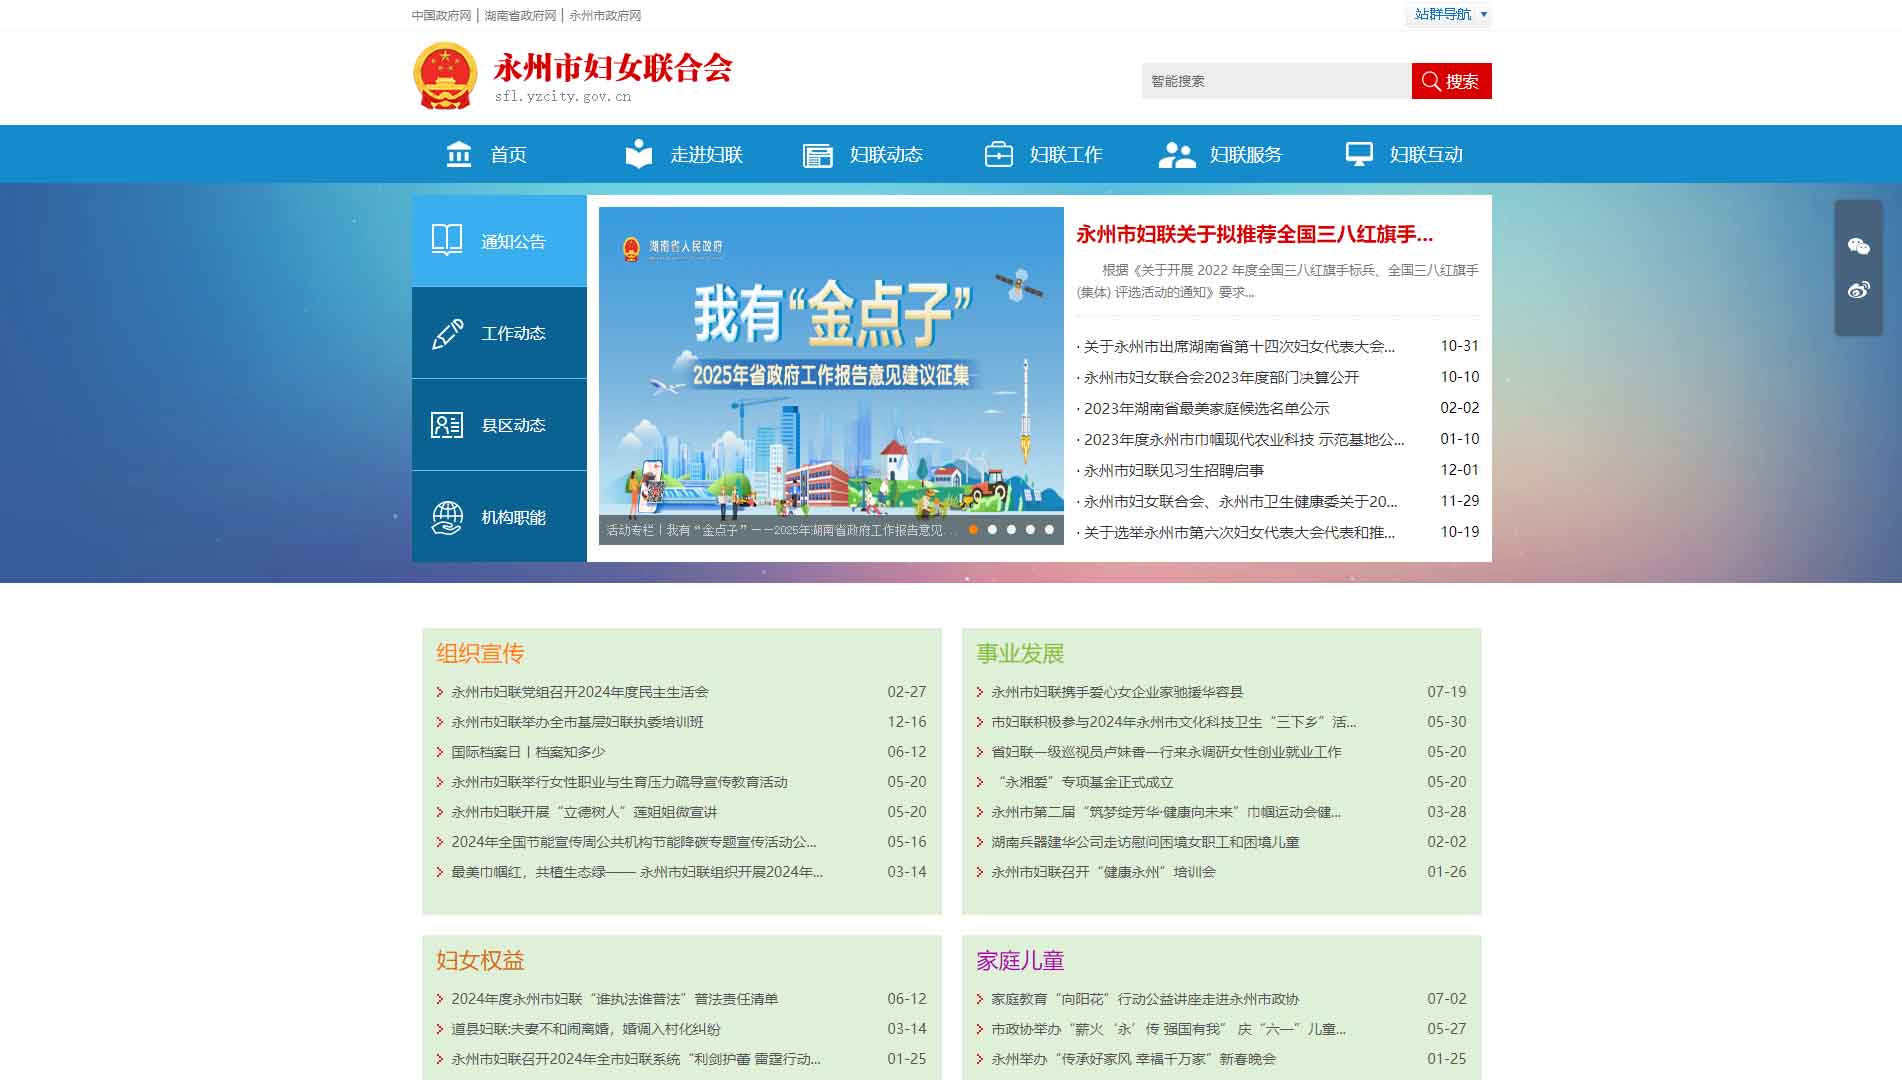Open the 首页 menu item
Image resolution: width=1902 pixels, height=1080 pixels.
click(x=508, y=154)
